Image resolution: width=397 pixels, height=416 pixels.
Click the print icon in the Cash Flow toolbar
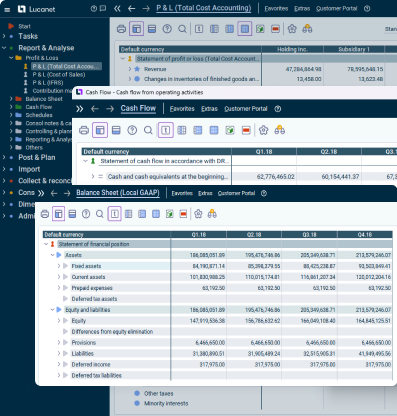click(84, 130)
